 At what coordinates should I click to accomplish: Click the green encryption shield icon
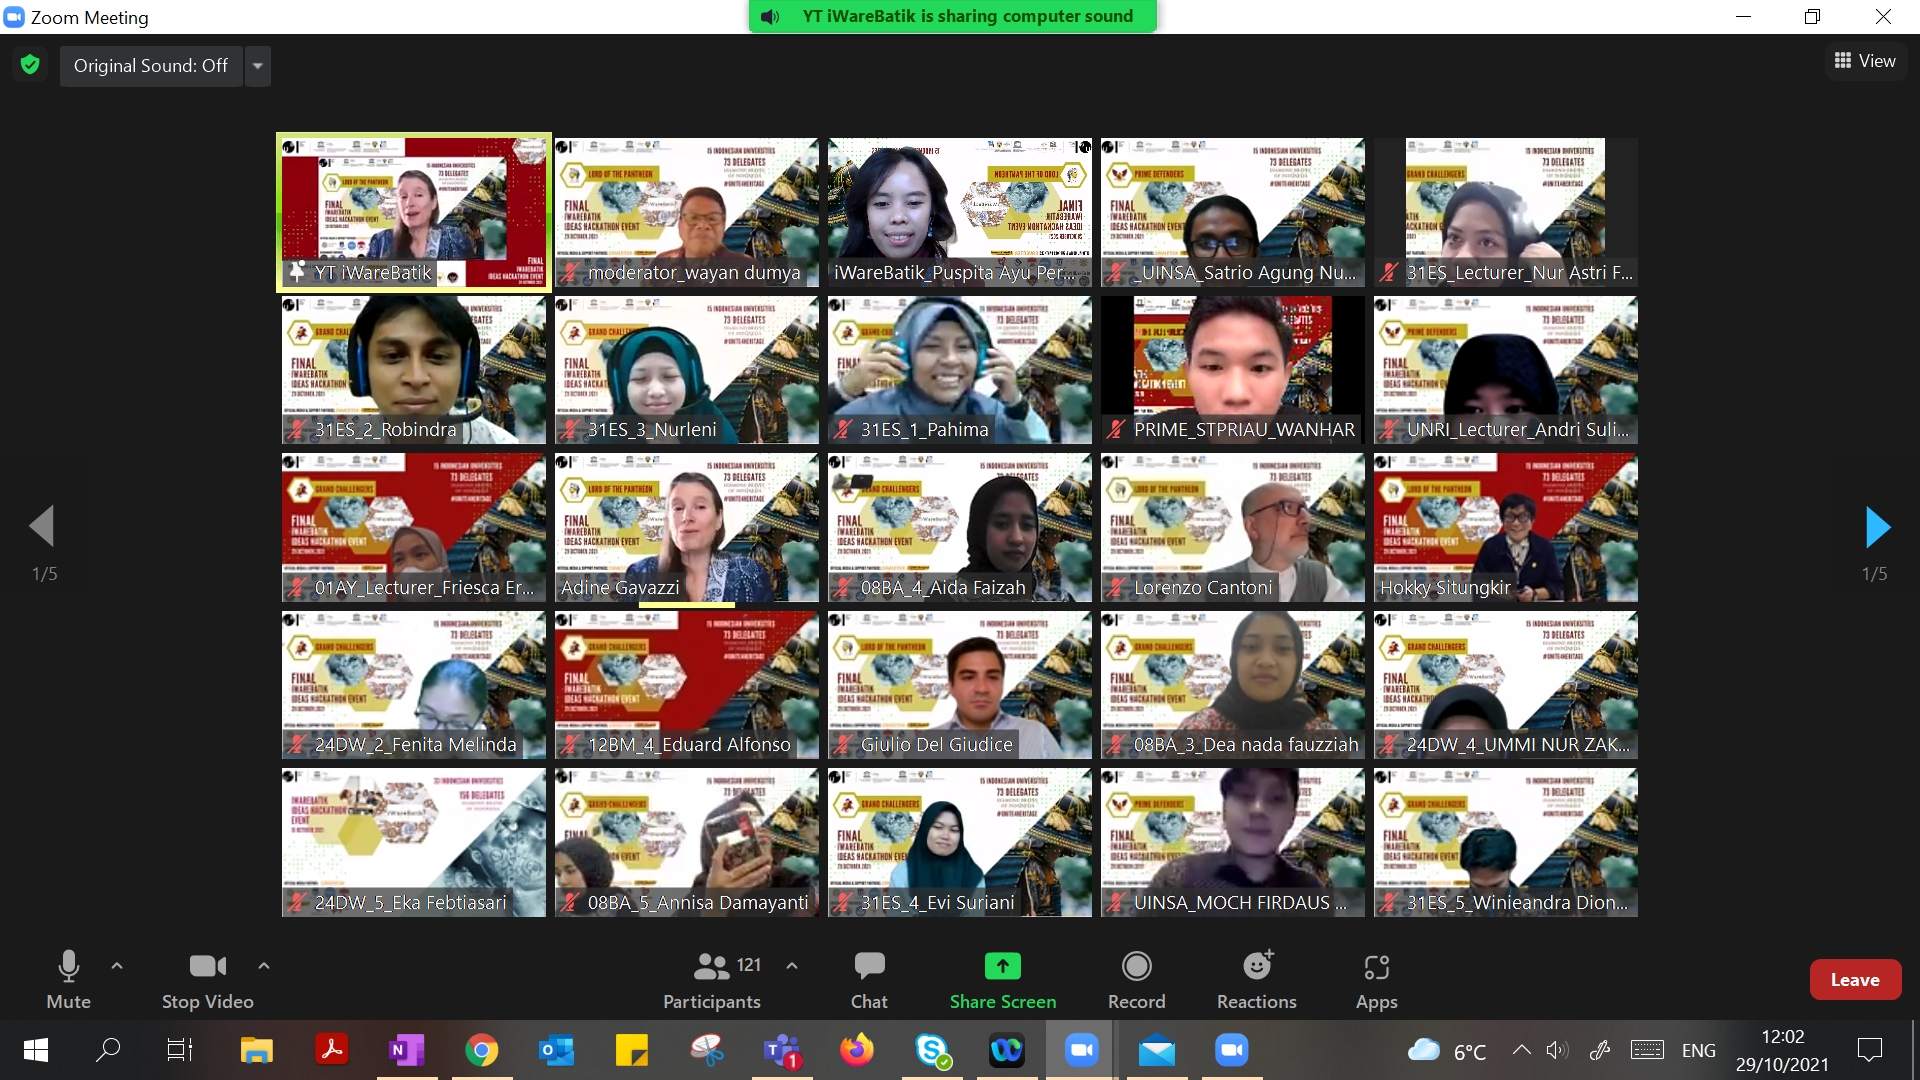click(30, 65)
